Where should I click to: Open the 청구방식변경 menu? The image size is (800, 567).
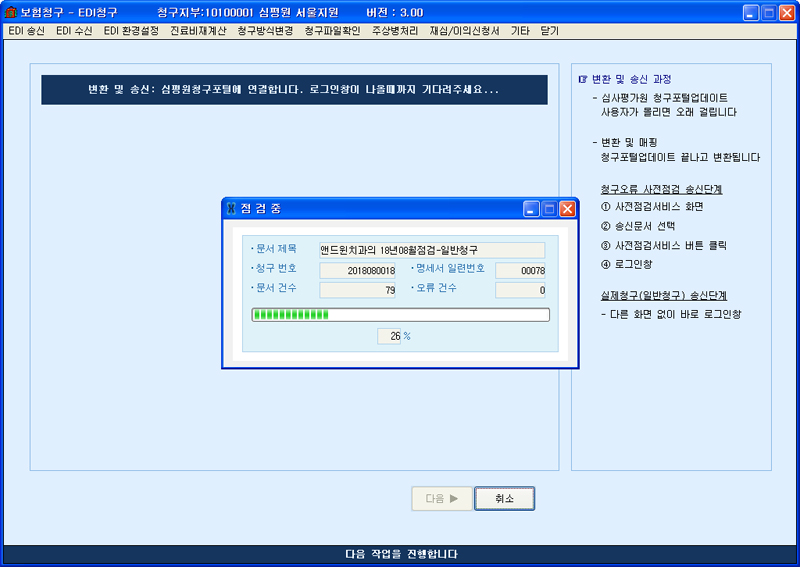point(265,31)
